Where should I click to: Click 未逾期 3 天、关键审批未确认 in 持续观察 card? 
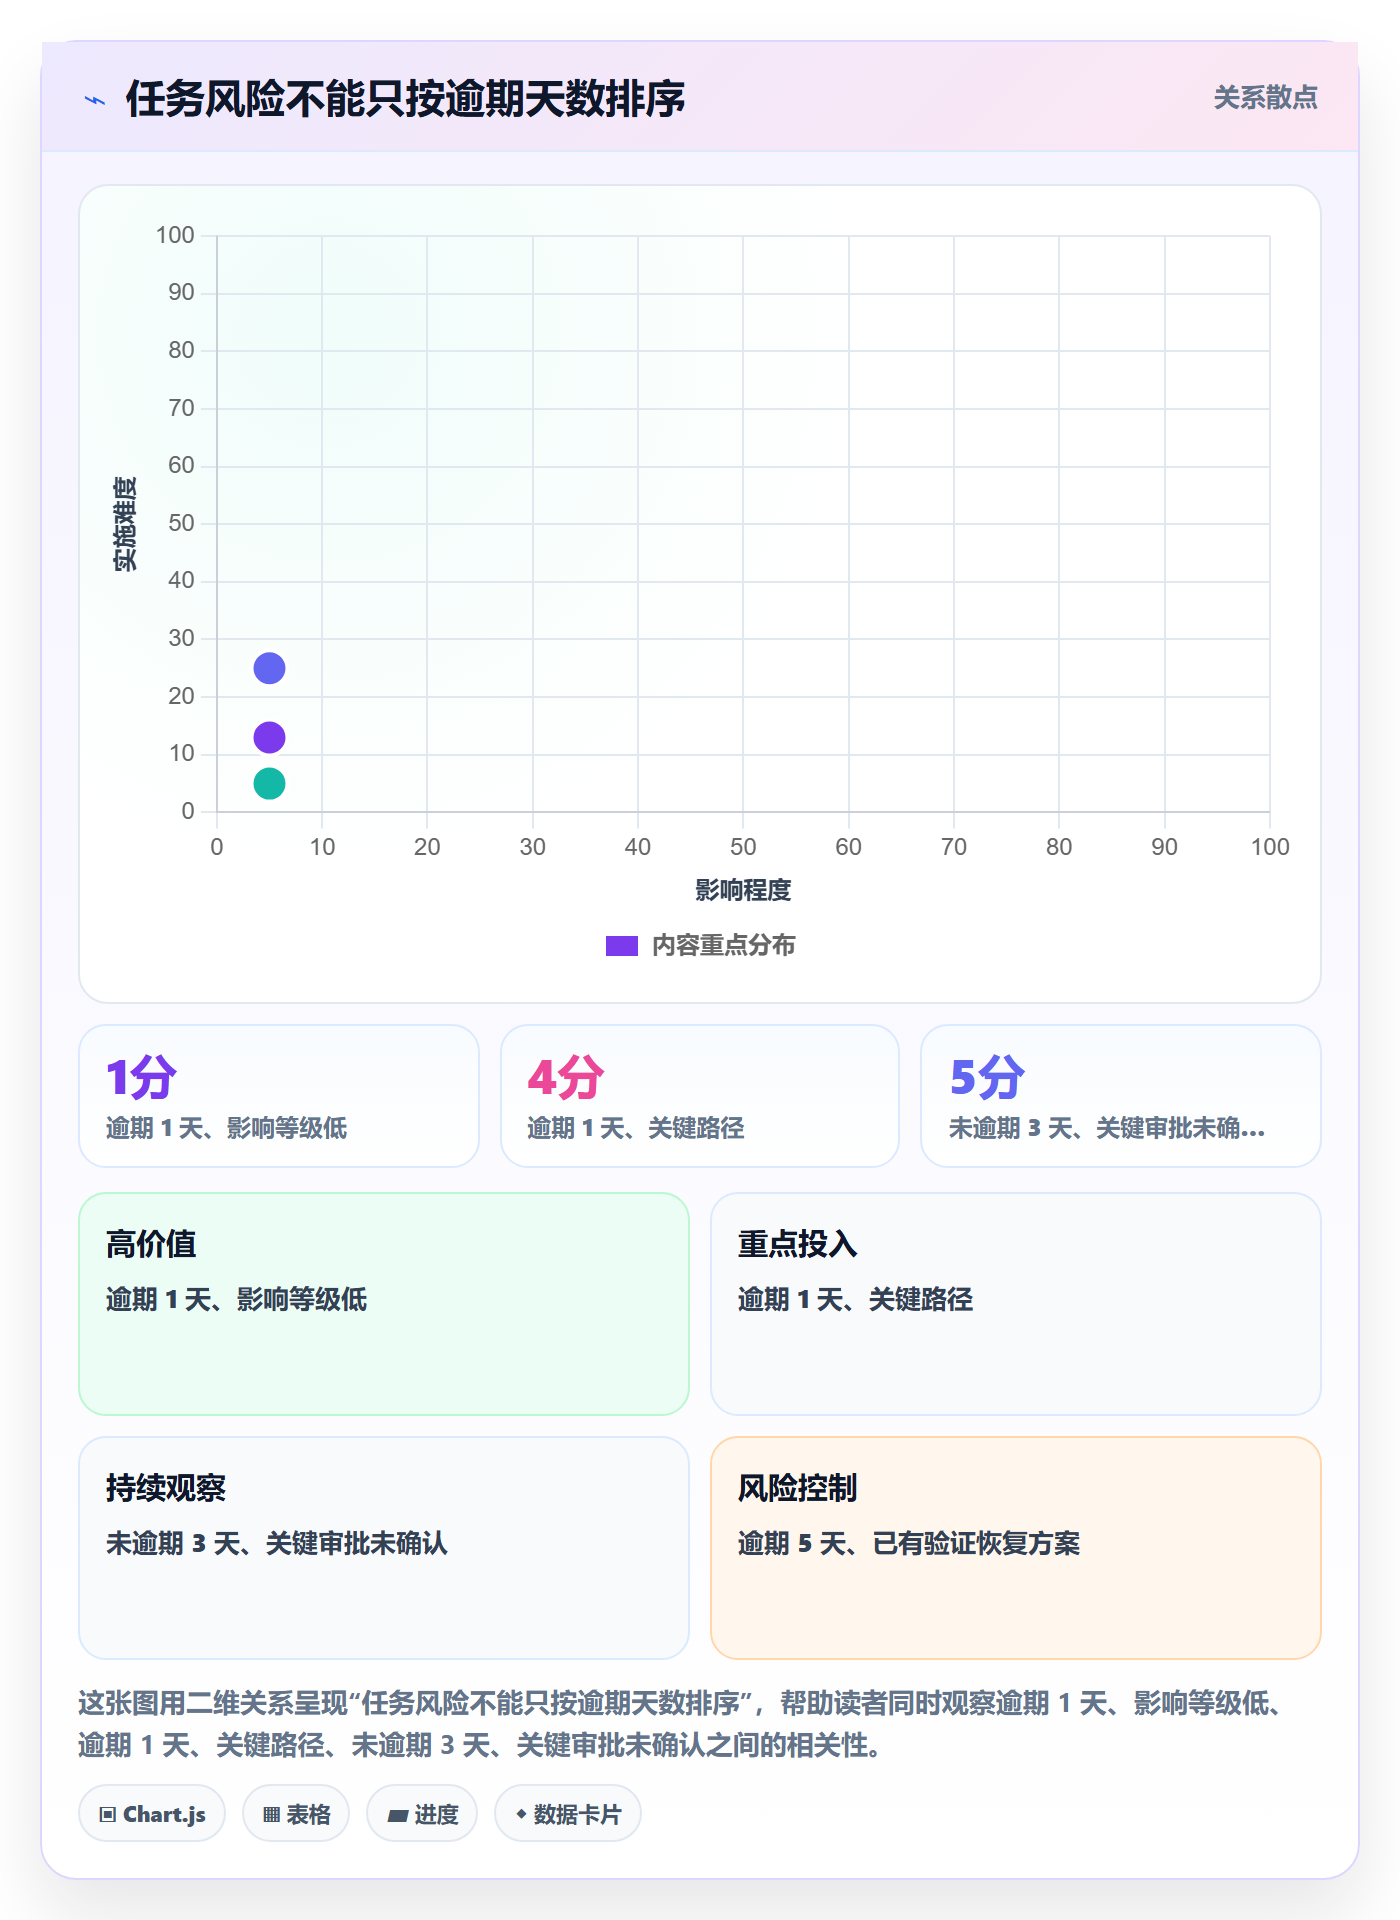pyautogui.click(x=277, y=1543)
